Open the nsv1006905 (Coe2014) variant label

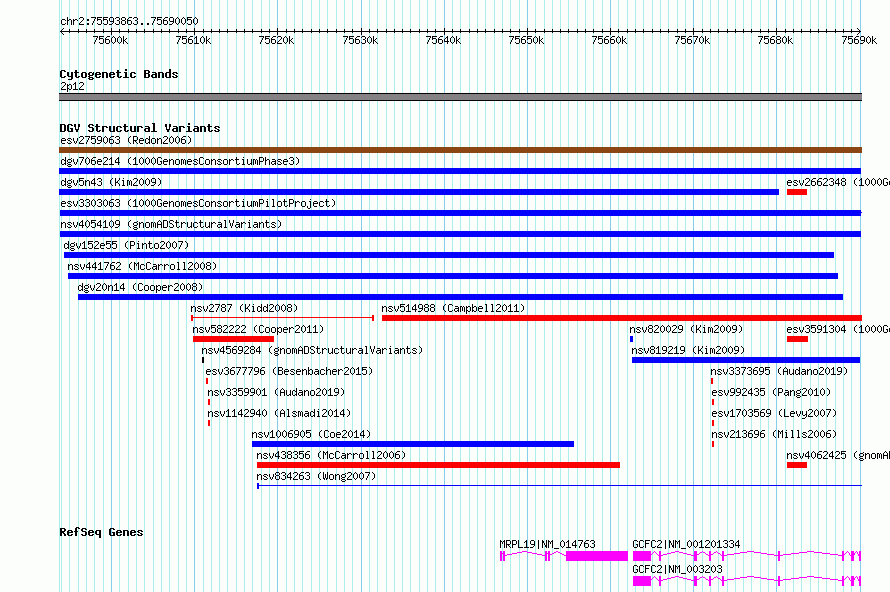tap(310, 434)
